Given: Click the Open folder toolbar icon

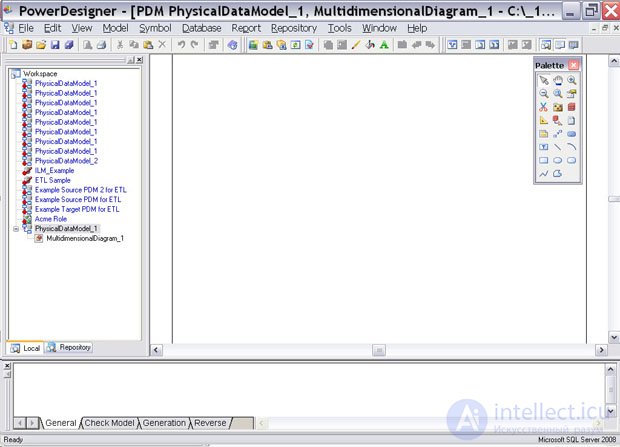Looking at the screenshot, I should coord(41,45).
